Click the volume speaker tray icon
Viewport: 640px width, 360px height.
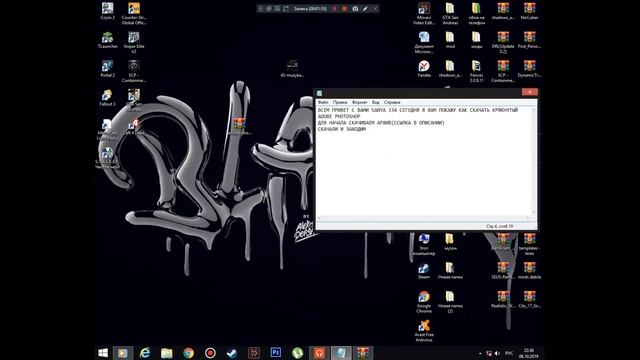pyautogui.click(x=497, y=353)
